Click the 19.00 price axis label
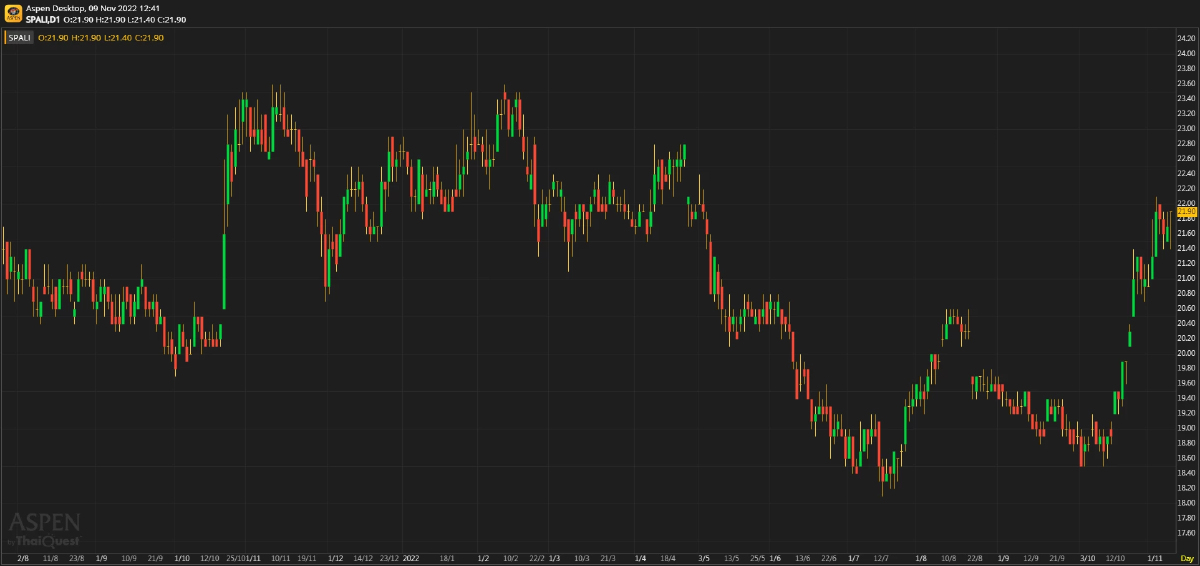The width and height of the screenshot is (1200, 566). click(1186, 428)
